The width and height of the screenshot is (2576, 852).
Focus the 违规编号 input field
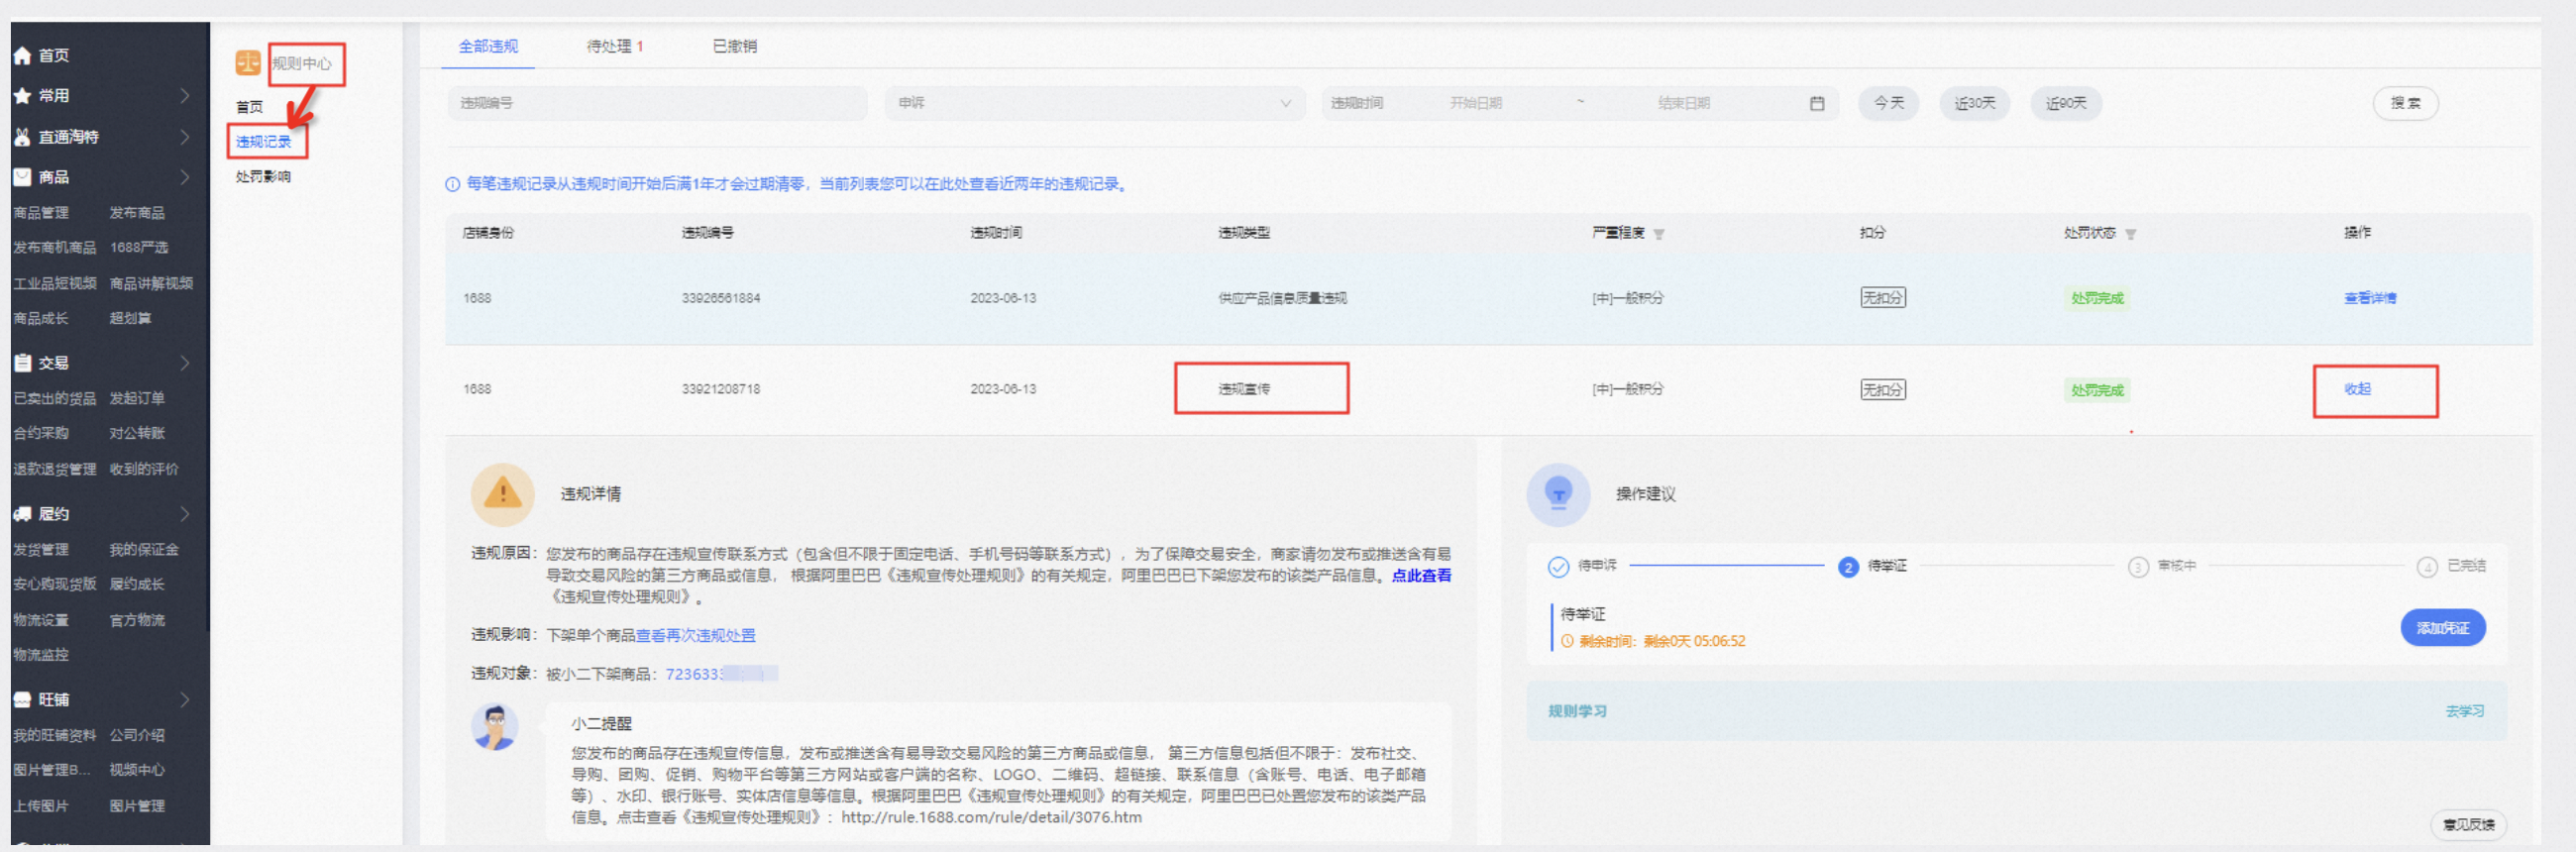point(657,104)
